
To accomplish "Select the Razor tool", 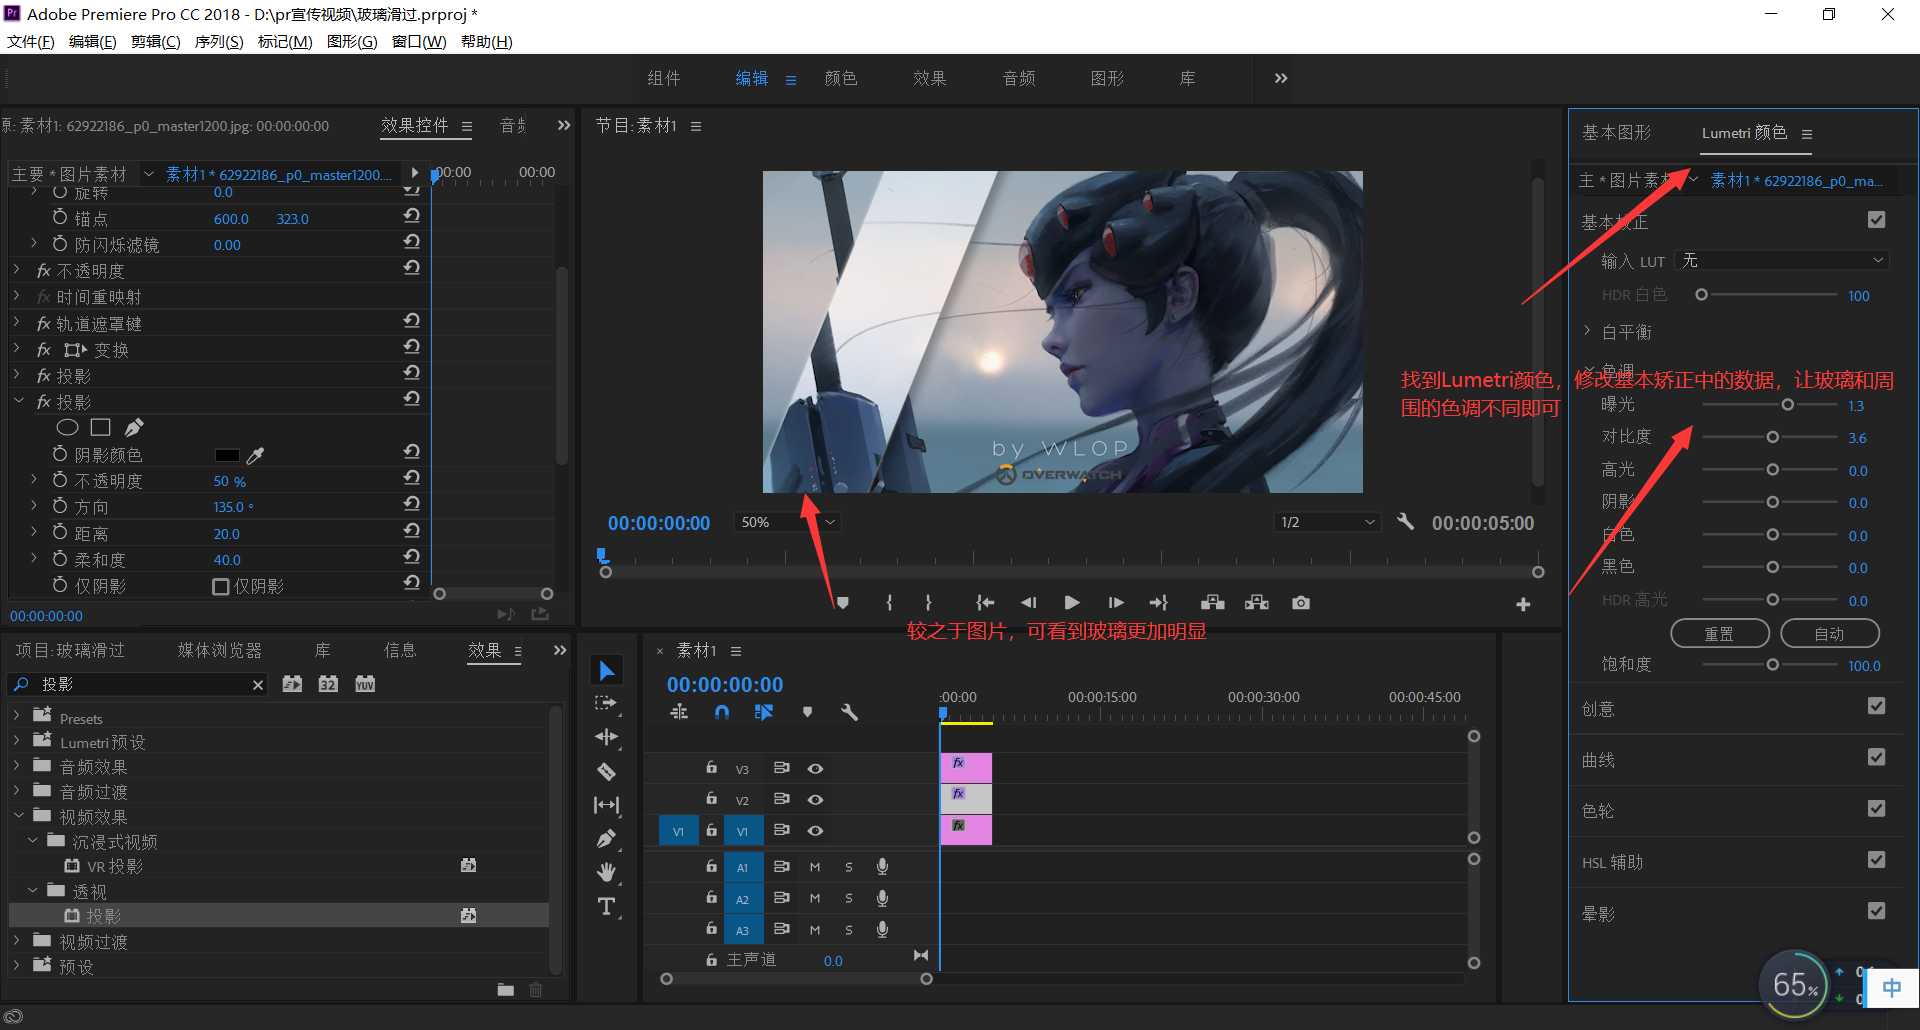I will tap(606, 771).
